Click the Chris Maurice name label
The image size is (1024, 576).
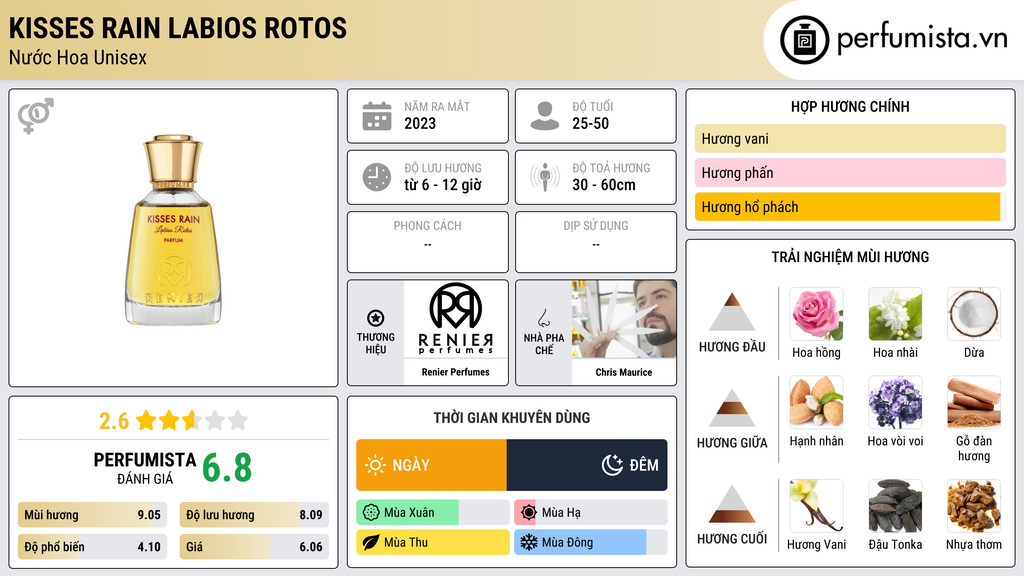tap(624, 372)
